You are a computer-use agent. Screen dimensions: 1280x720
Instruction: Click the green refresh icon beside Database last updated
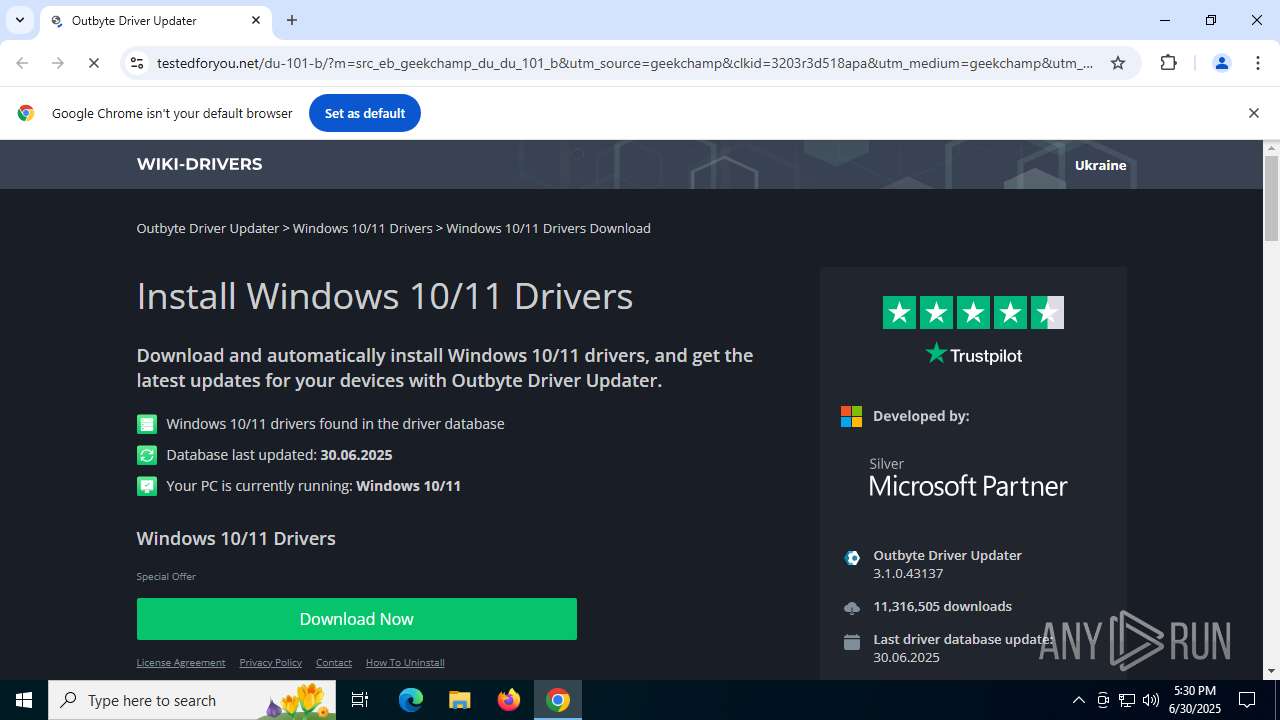147,455
